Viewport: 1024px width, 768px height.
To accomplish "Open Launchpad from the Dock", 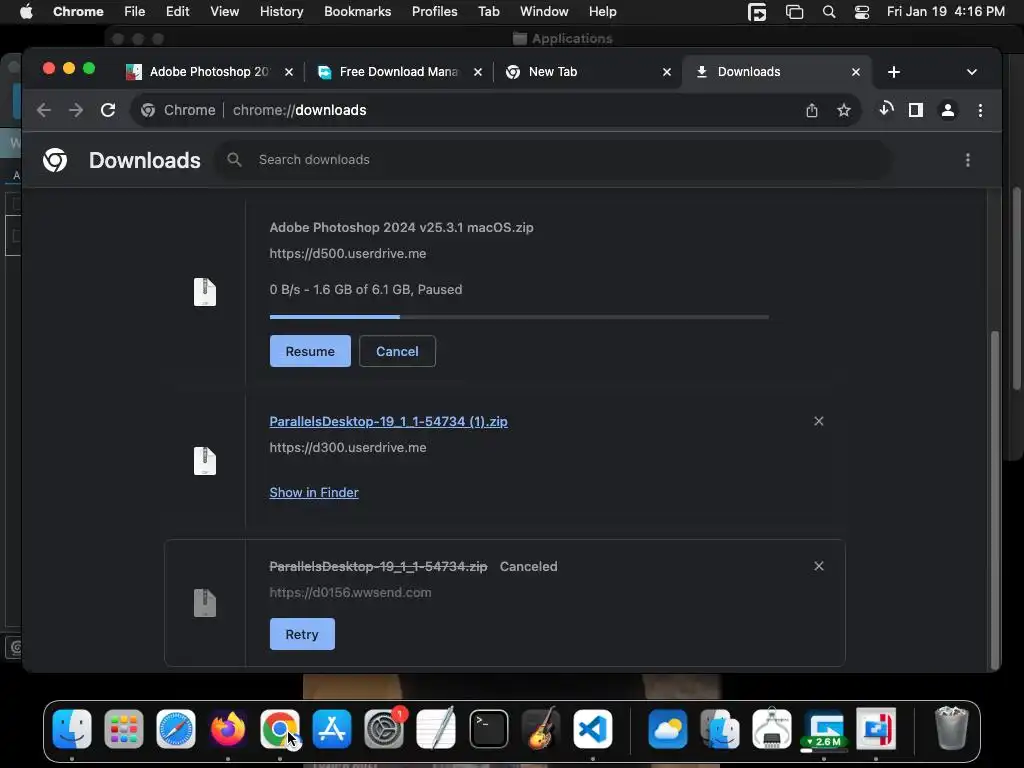I will point(123,729).
